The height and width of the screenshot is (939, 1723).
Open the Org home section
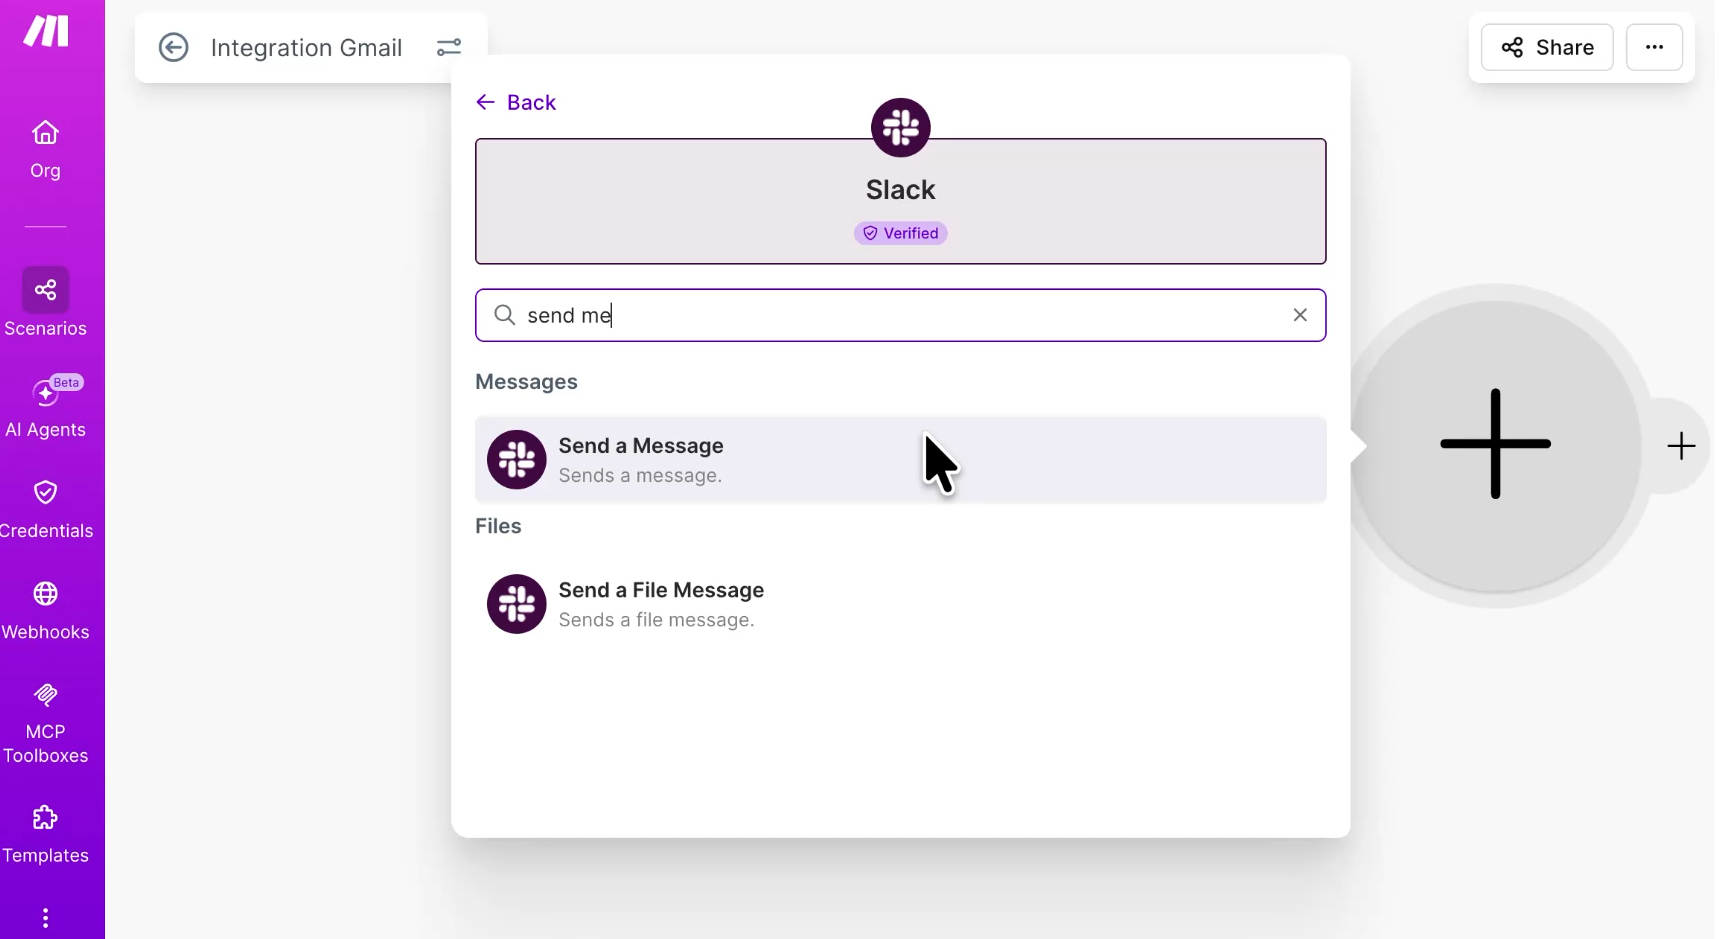[45, 150]
